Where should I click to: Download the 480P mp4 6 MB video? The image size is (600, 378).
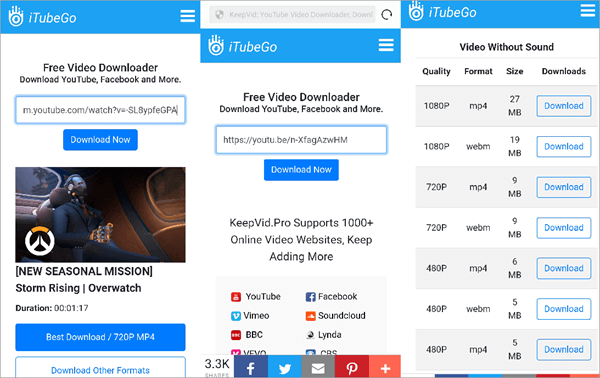[564, 268]
